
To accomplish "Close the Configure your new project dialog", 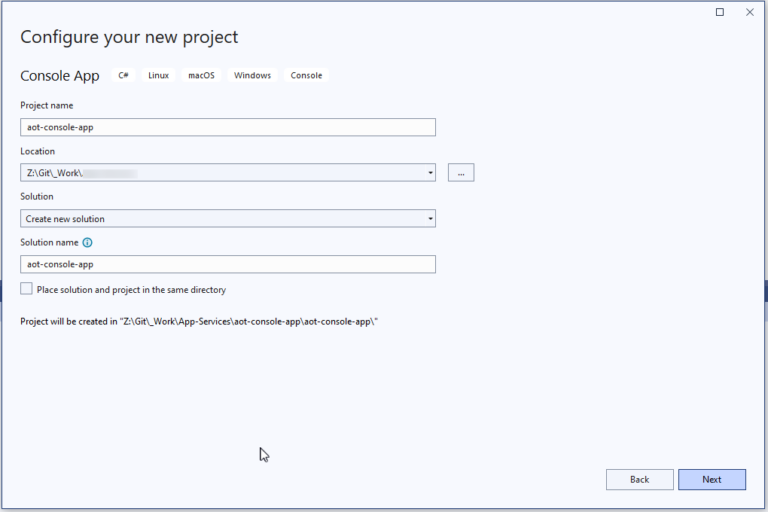I will pos(750,12).
